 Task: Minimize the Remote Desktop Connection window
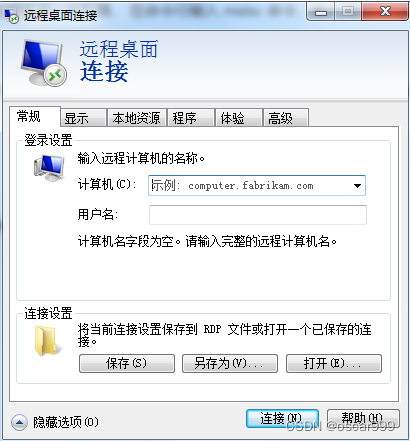[x=320, y=12]
